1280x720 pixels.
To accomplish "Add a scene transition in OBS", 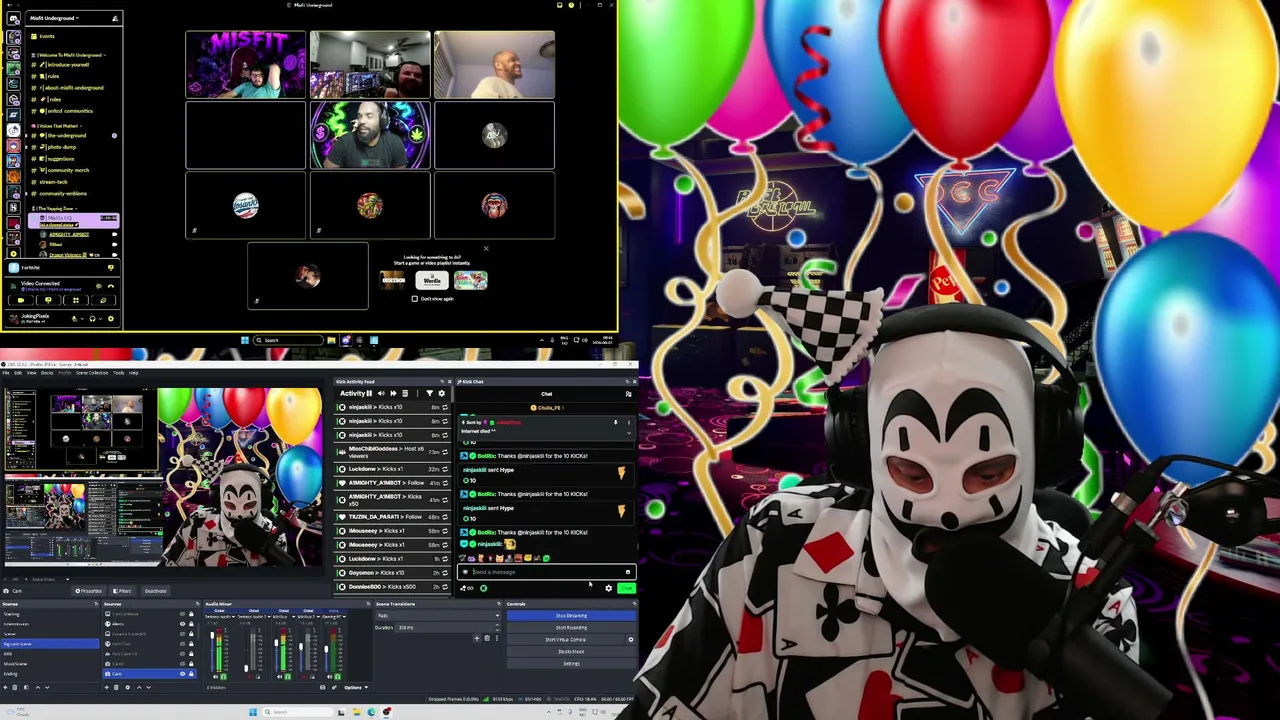I will click(x=477, y=638).
